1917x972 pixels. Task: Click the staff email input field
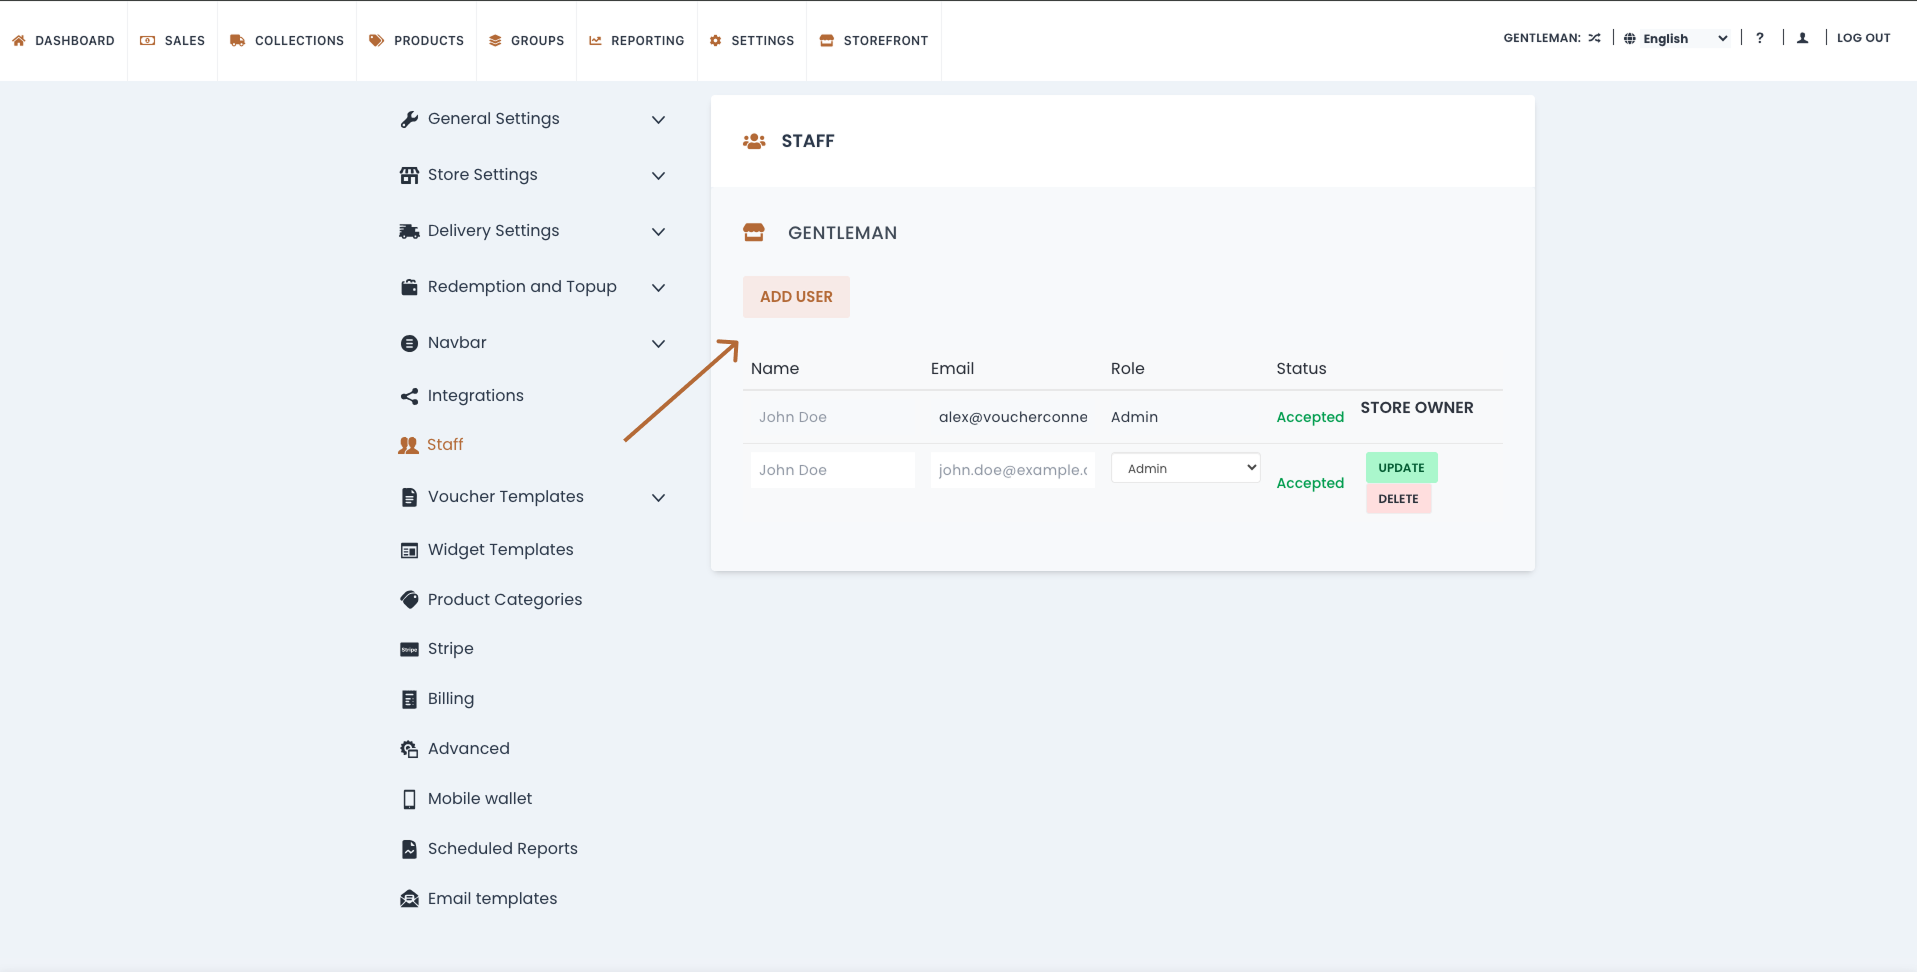coord(1012,470)
